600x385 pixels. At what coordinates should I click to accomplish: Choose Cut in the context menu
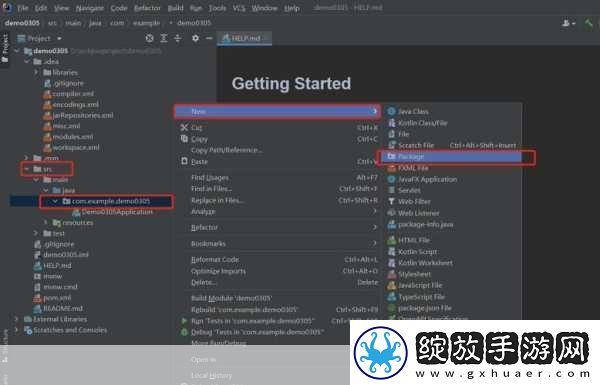coord(277,127)
